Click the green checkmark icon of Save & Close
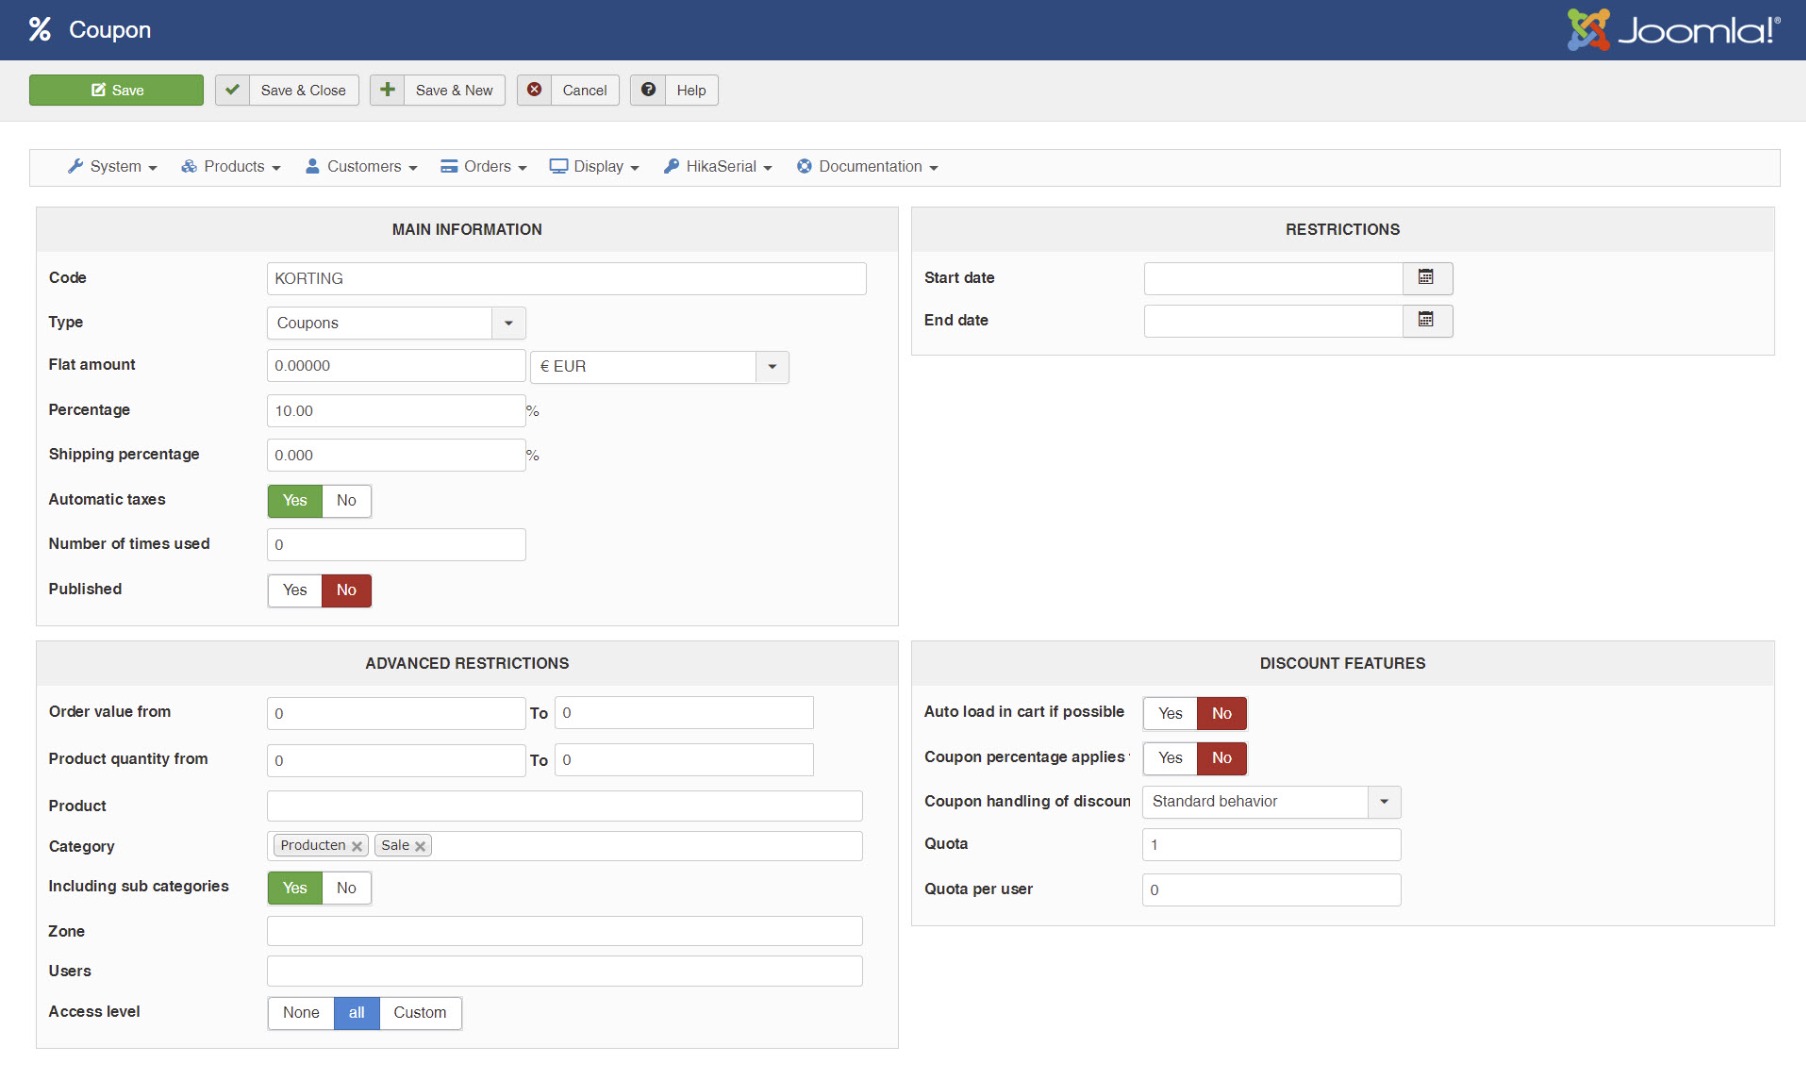This screenshot has height=1080, width=1806. (x=232, y=90)
